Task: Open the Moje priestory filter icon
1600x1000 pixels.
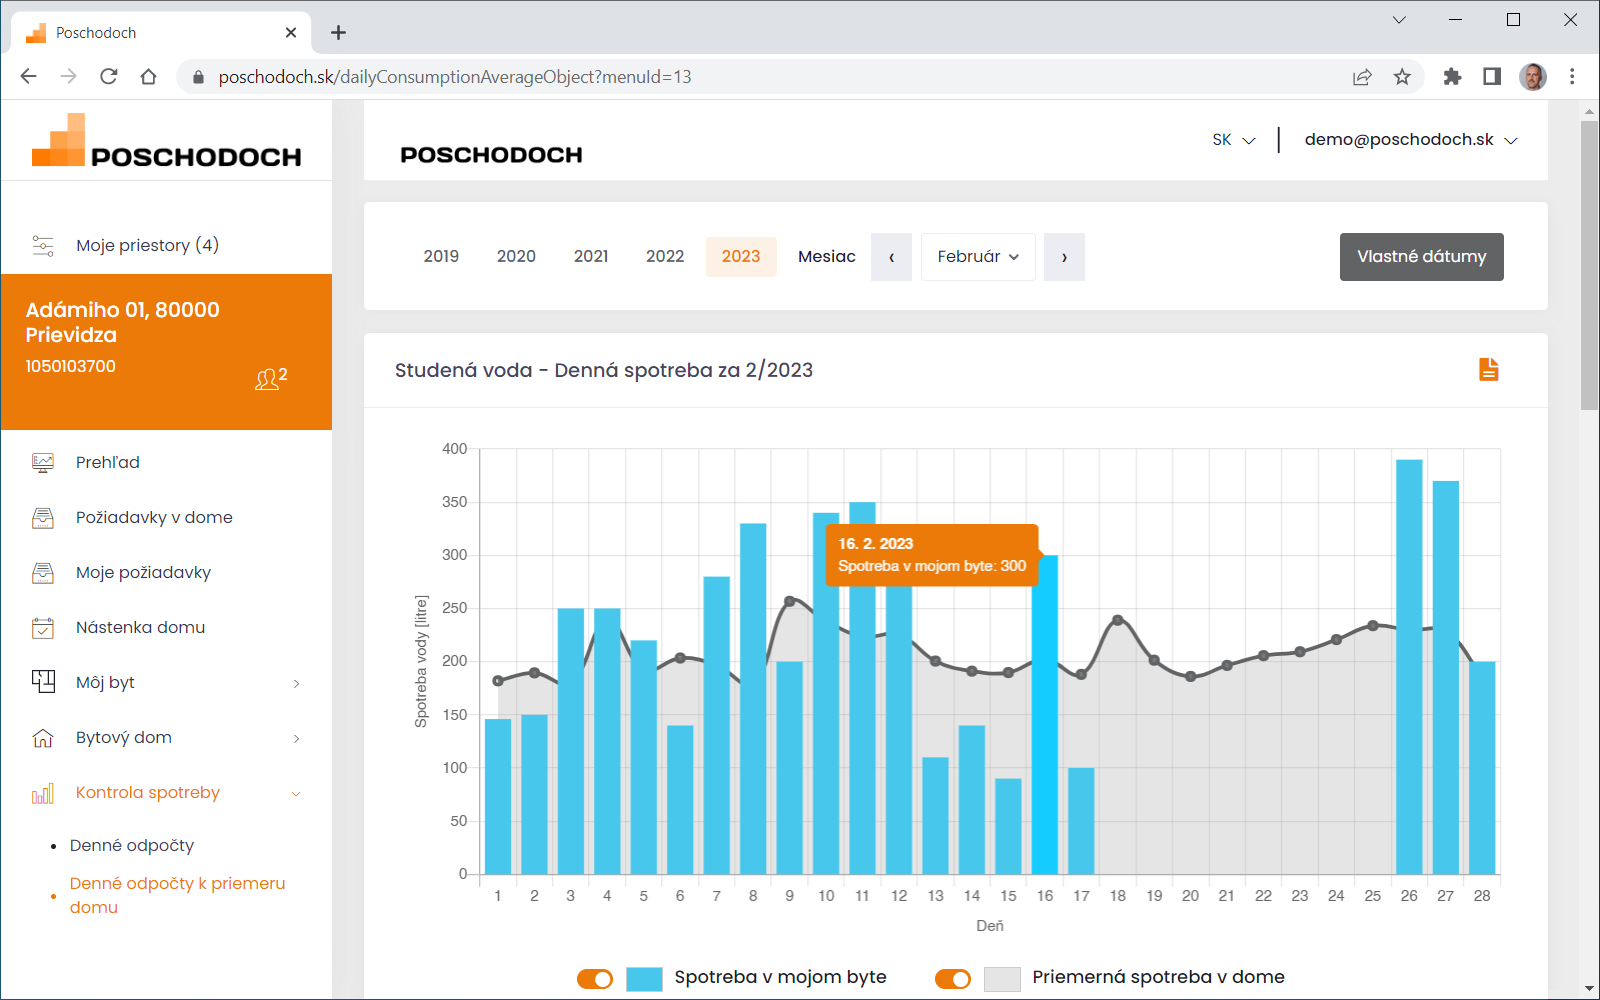Action: point(43,246)
